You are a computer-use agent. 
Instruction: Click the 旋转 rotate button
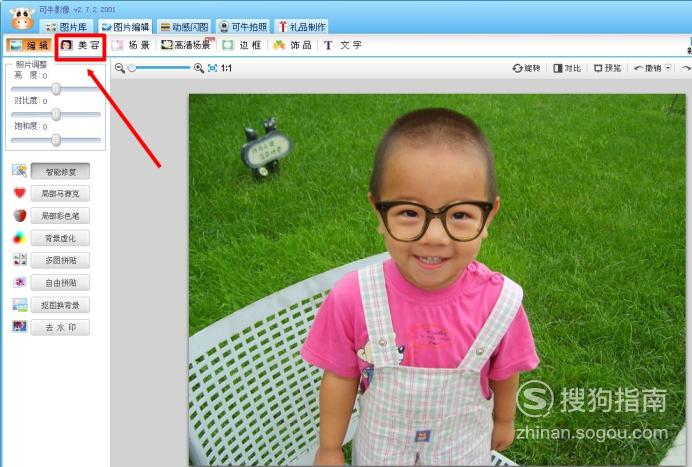(526, 68)
